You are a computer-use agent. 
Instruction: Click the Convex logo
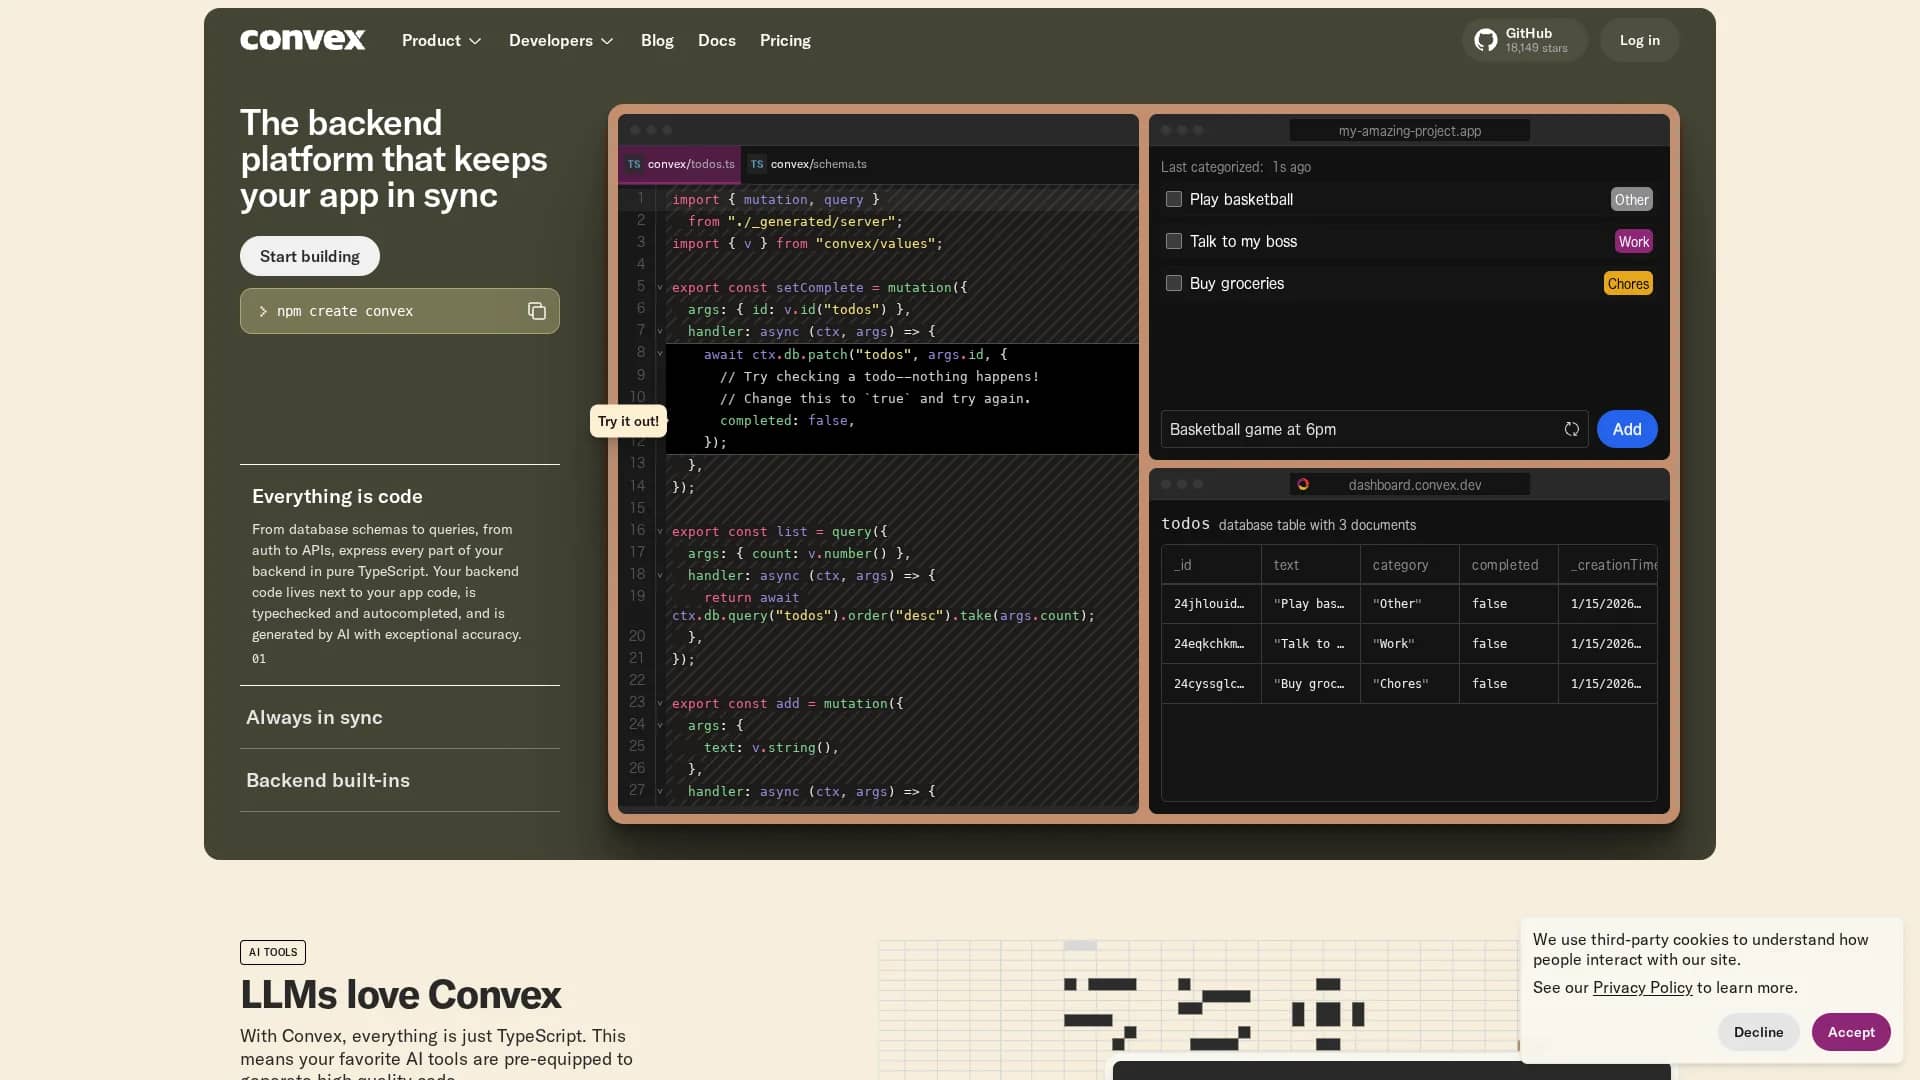302,40
